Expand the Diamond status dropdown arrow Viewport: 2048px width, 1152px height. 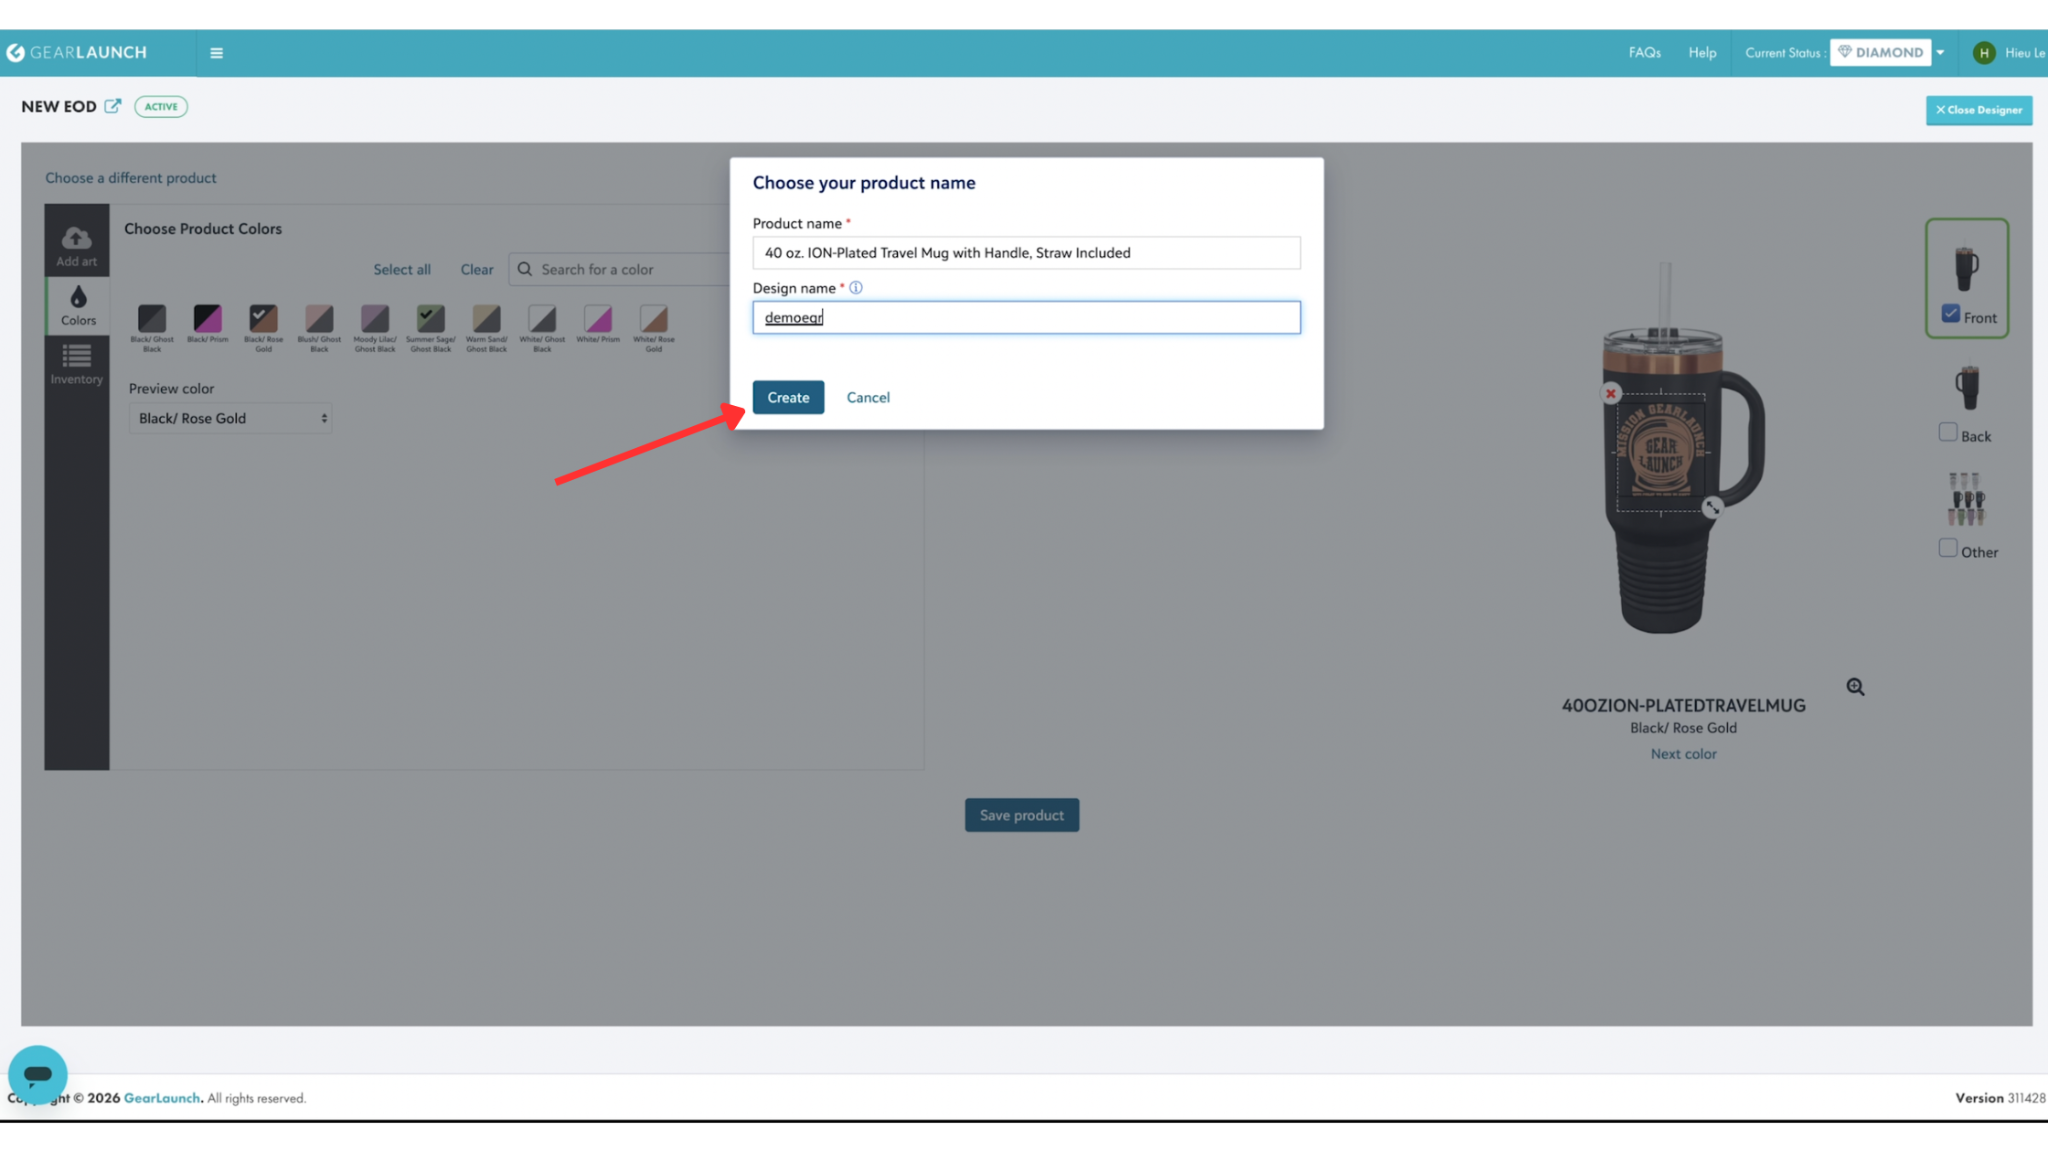point(1940,53)
